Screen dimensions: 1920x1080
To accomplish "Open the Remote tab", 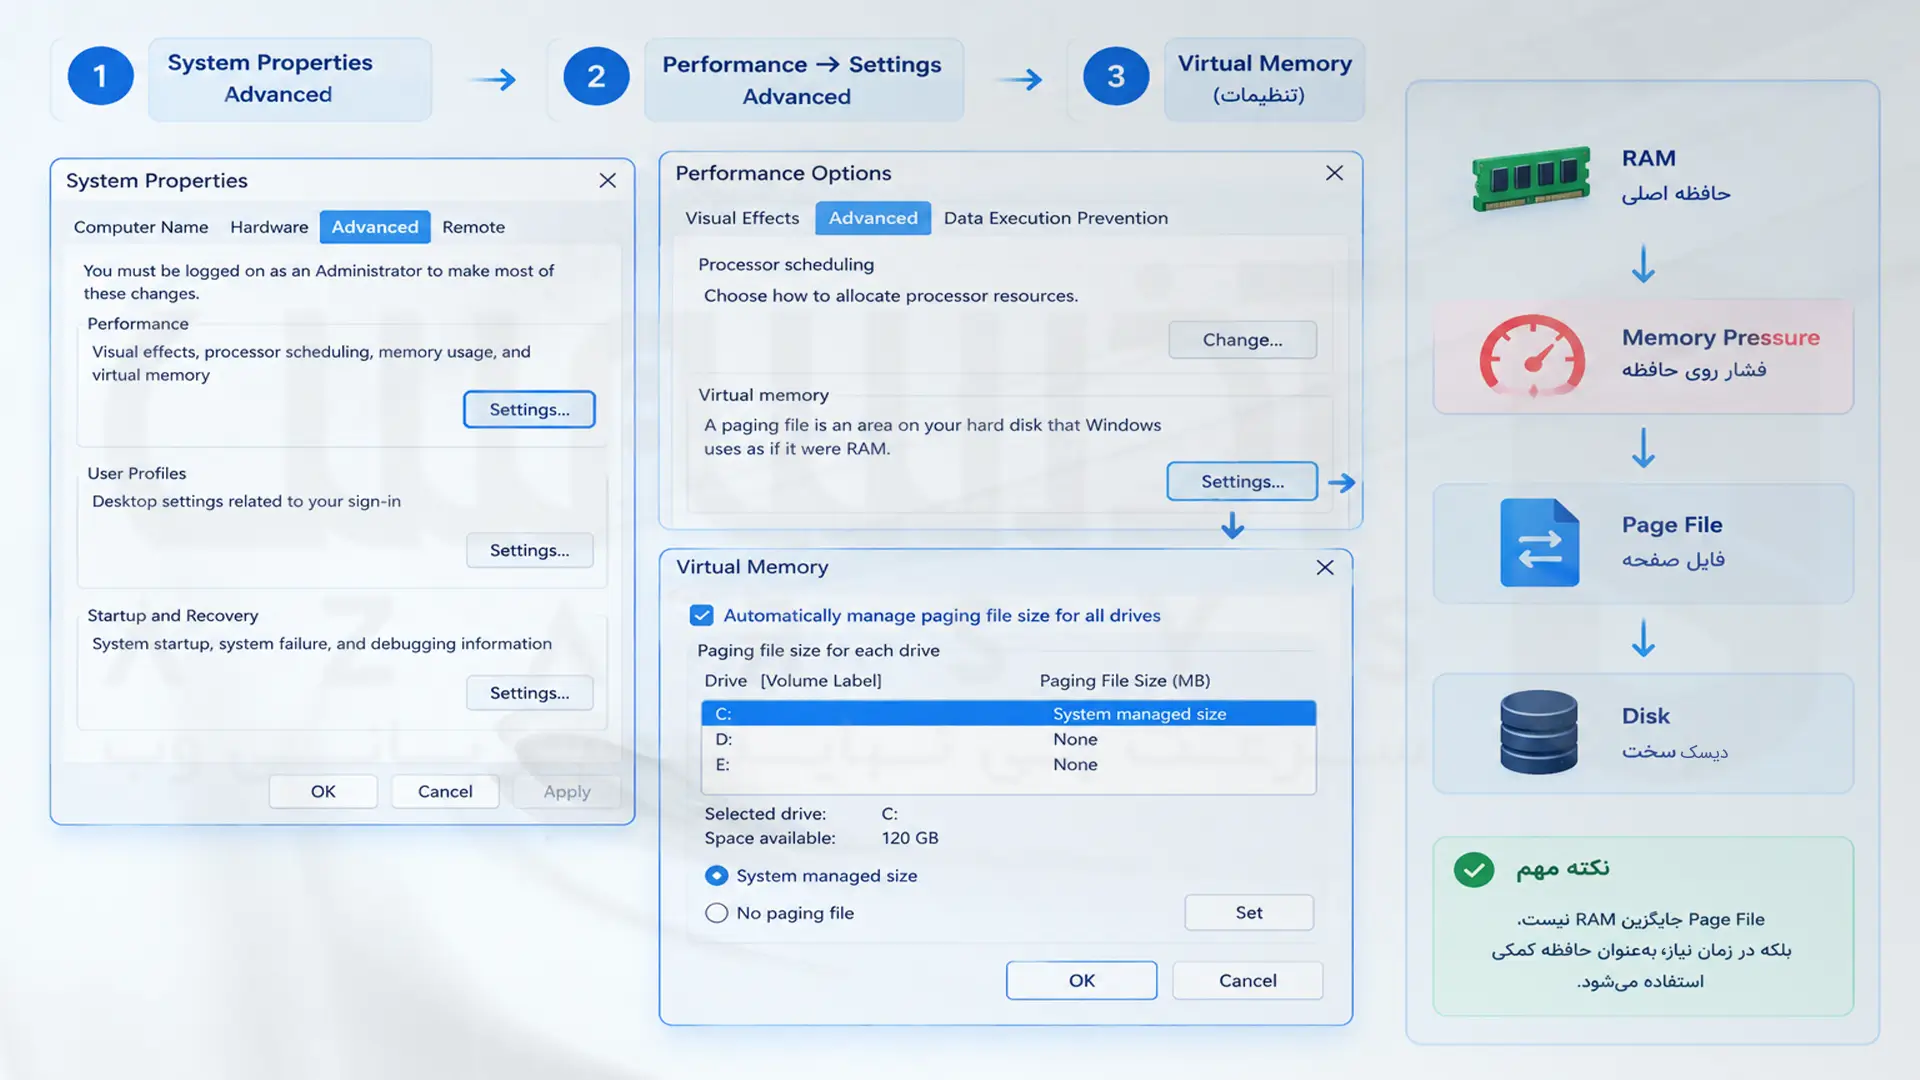I will tap(473, 227).
